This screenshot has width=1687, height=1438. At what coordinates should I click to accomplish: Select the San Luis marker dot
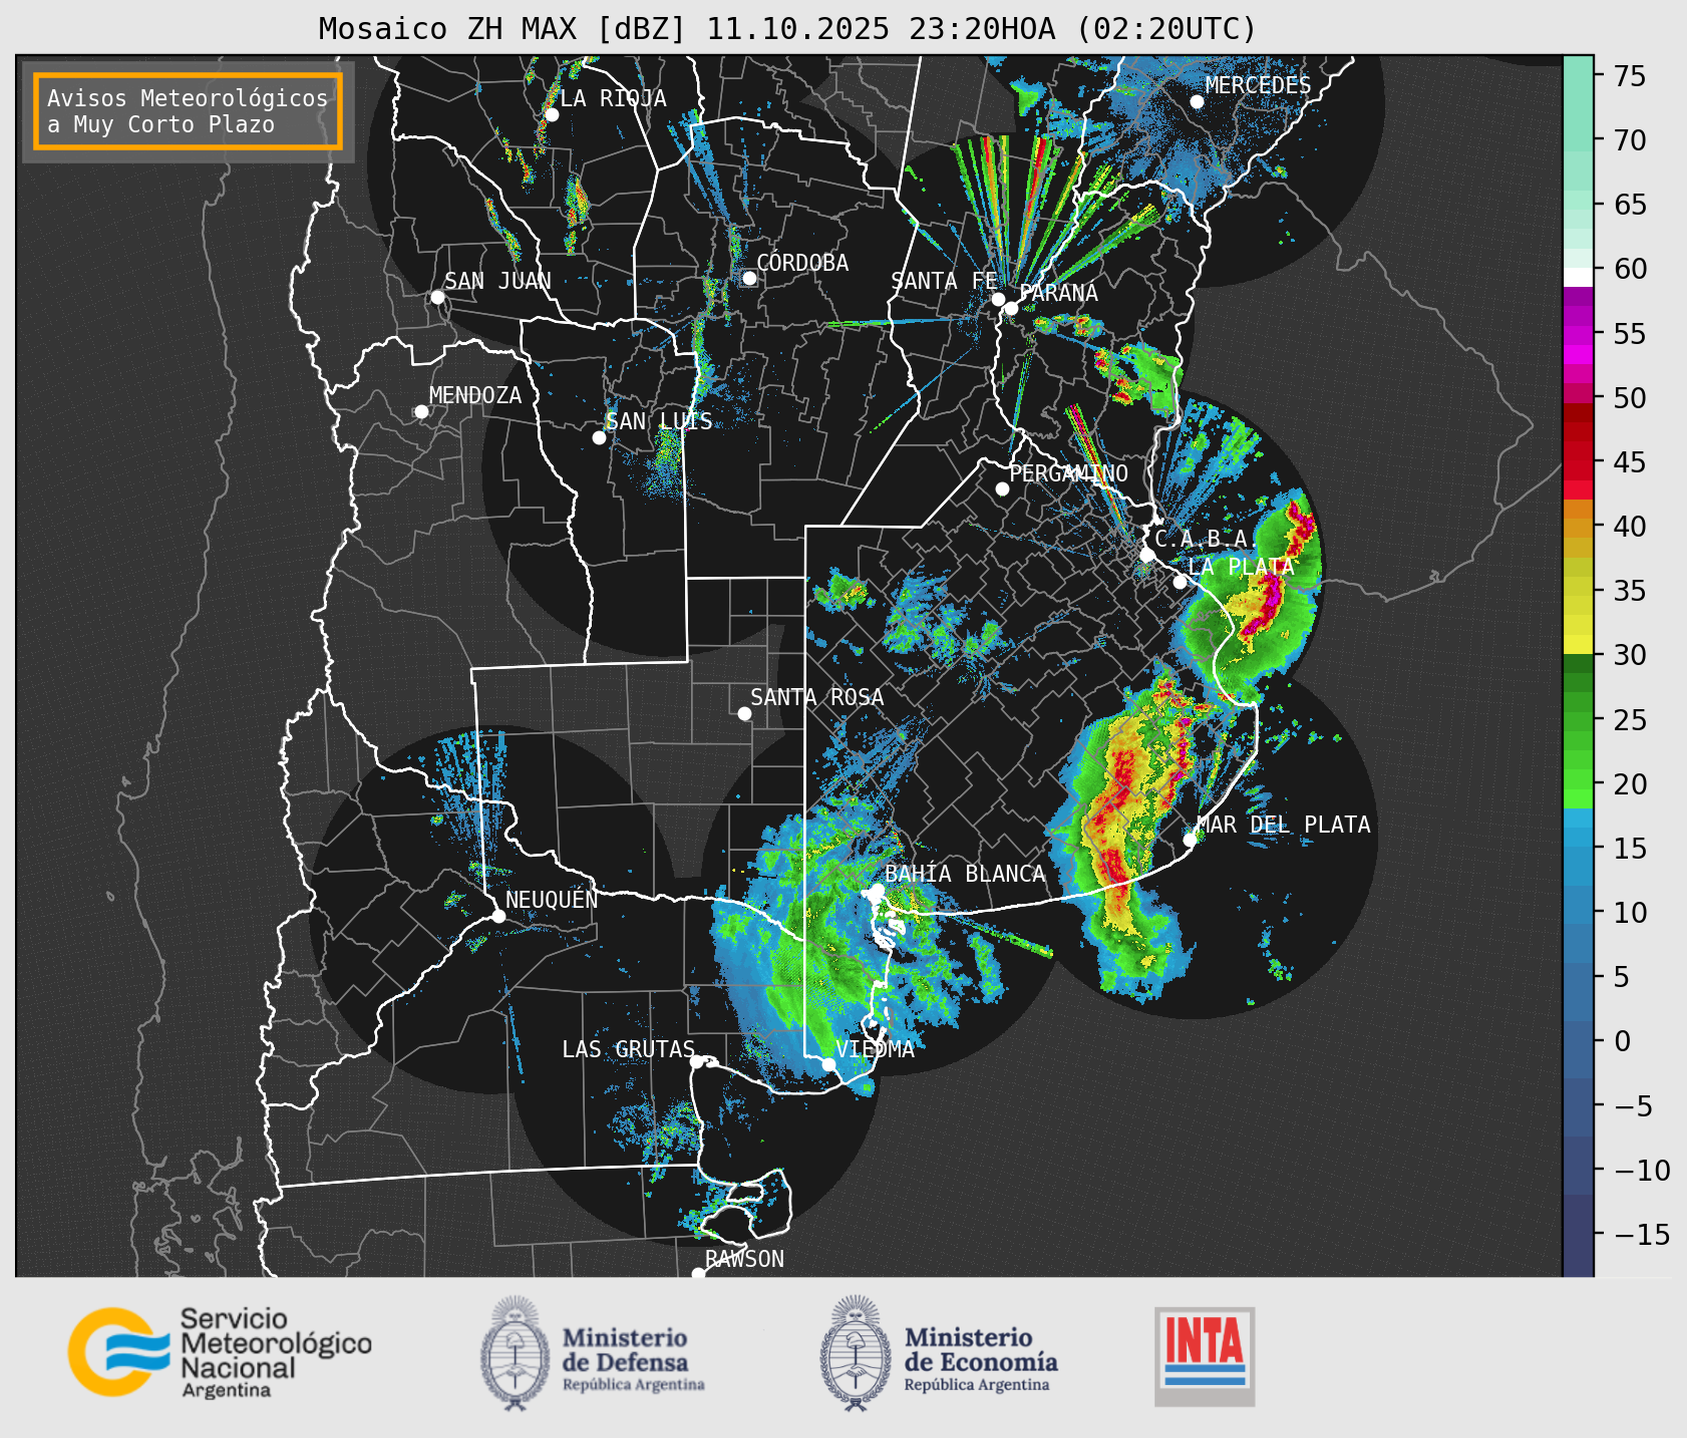tap(599, 438)
